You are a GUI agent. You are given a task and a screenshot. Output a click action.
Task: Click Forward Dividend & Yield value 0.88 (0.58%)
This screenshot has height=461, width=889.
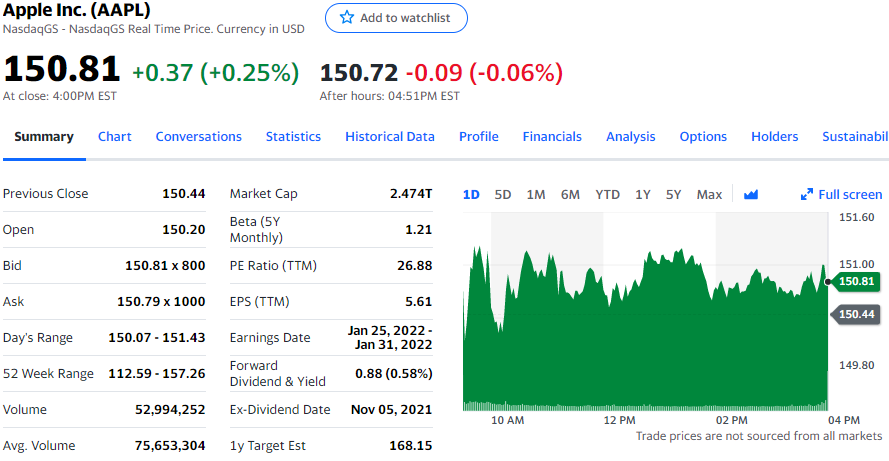(x=393, y=374)
